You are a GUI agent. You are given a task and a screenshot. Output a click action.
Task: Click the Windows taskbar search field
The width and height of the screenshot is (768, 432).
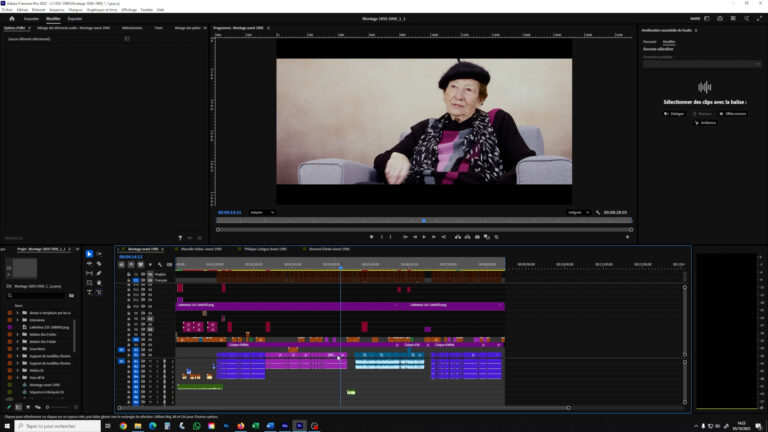[60, 425]
